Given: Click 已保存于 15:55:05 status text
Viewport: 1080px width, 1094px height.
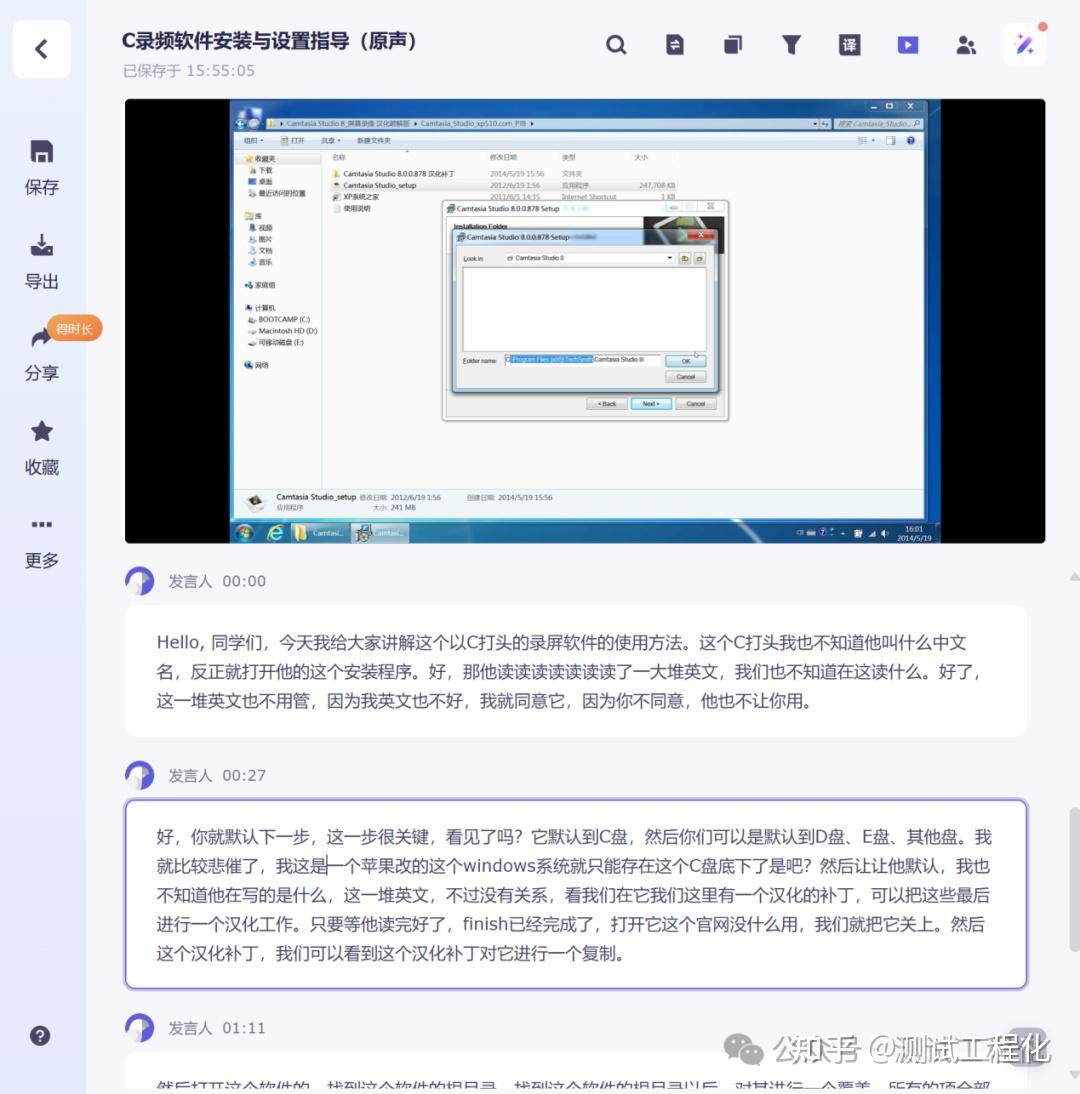Looking at the screenshot, I should coord(188,70).
